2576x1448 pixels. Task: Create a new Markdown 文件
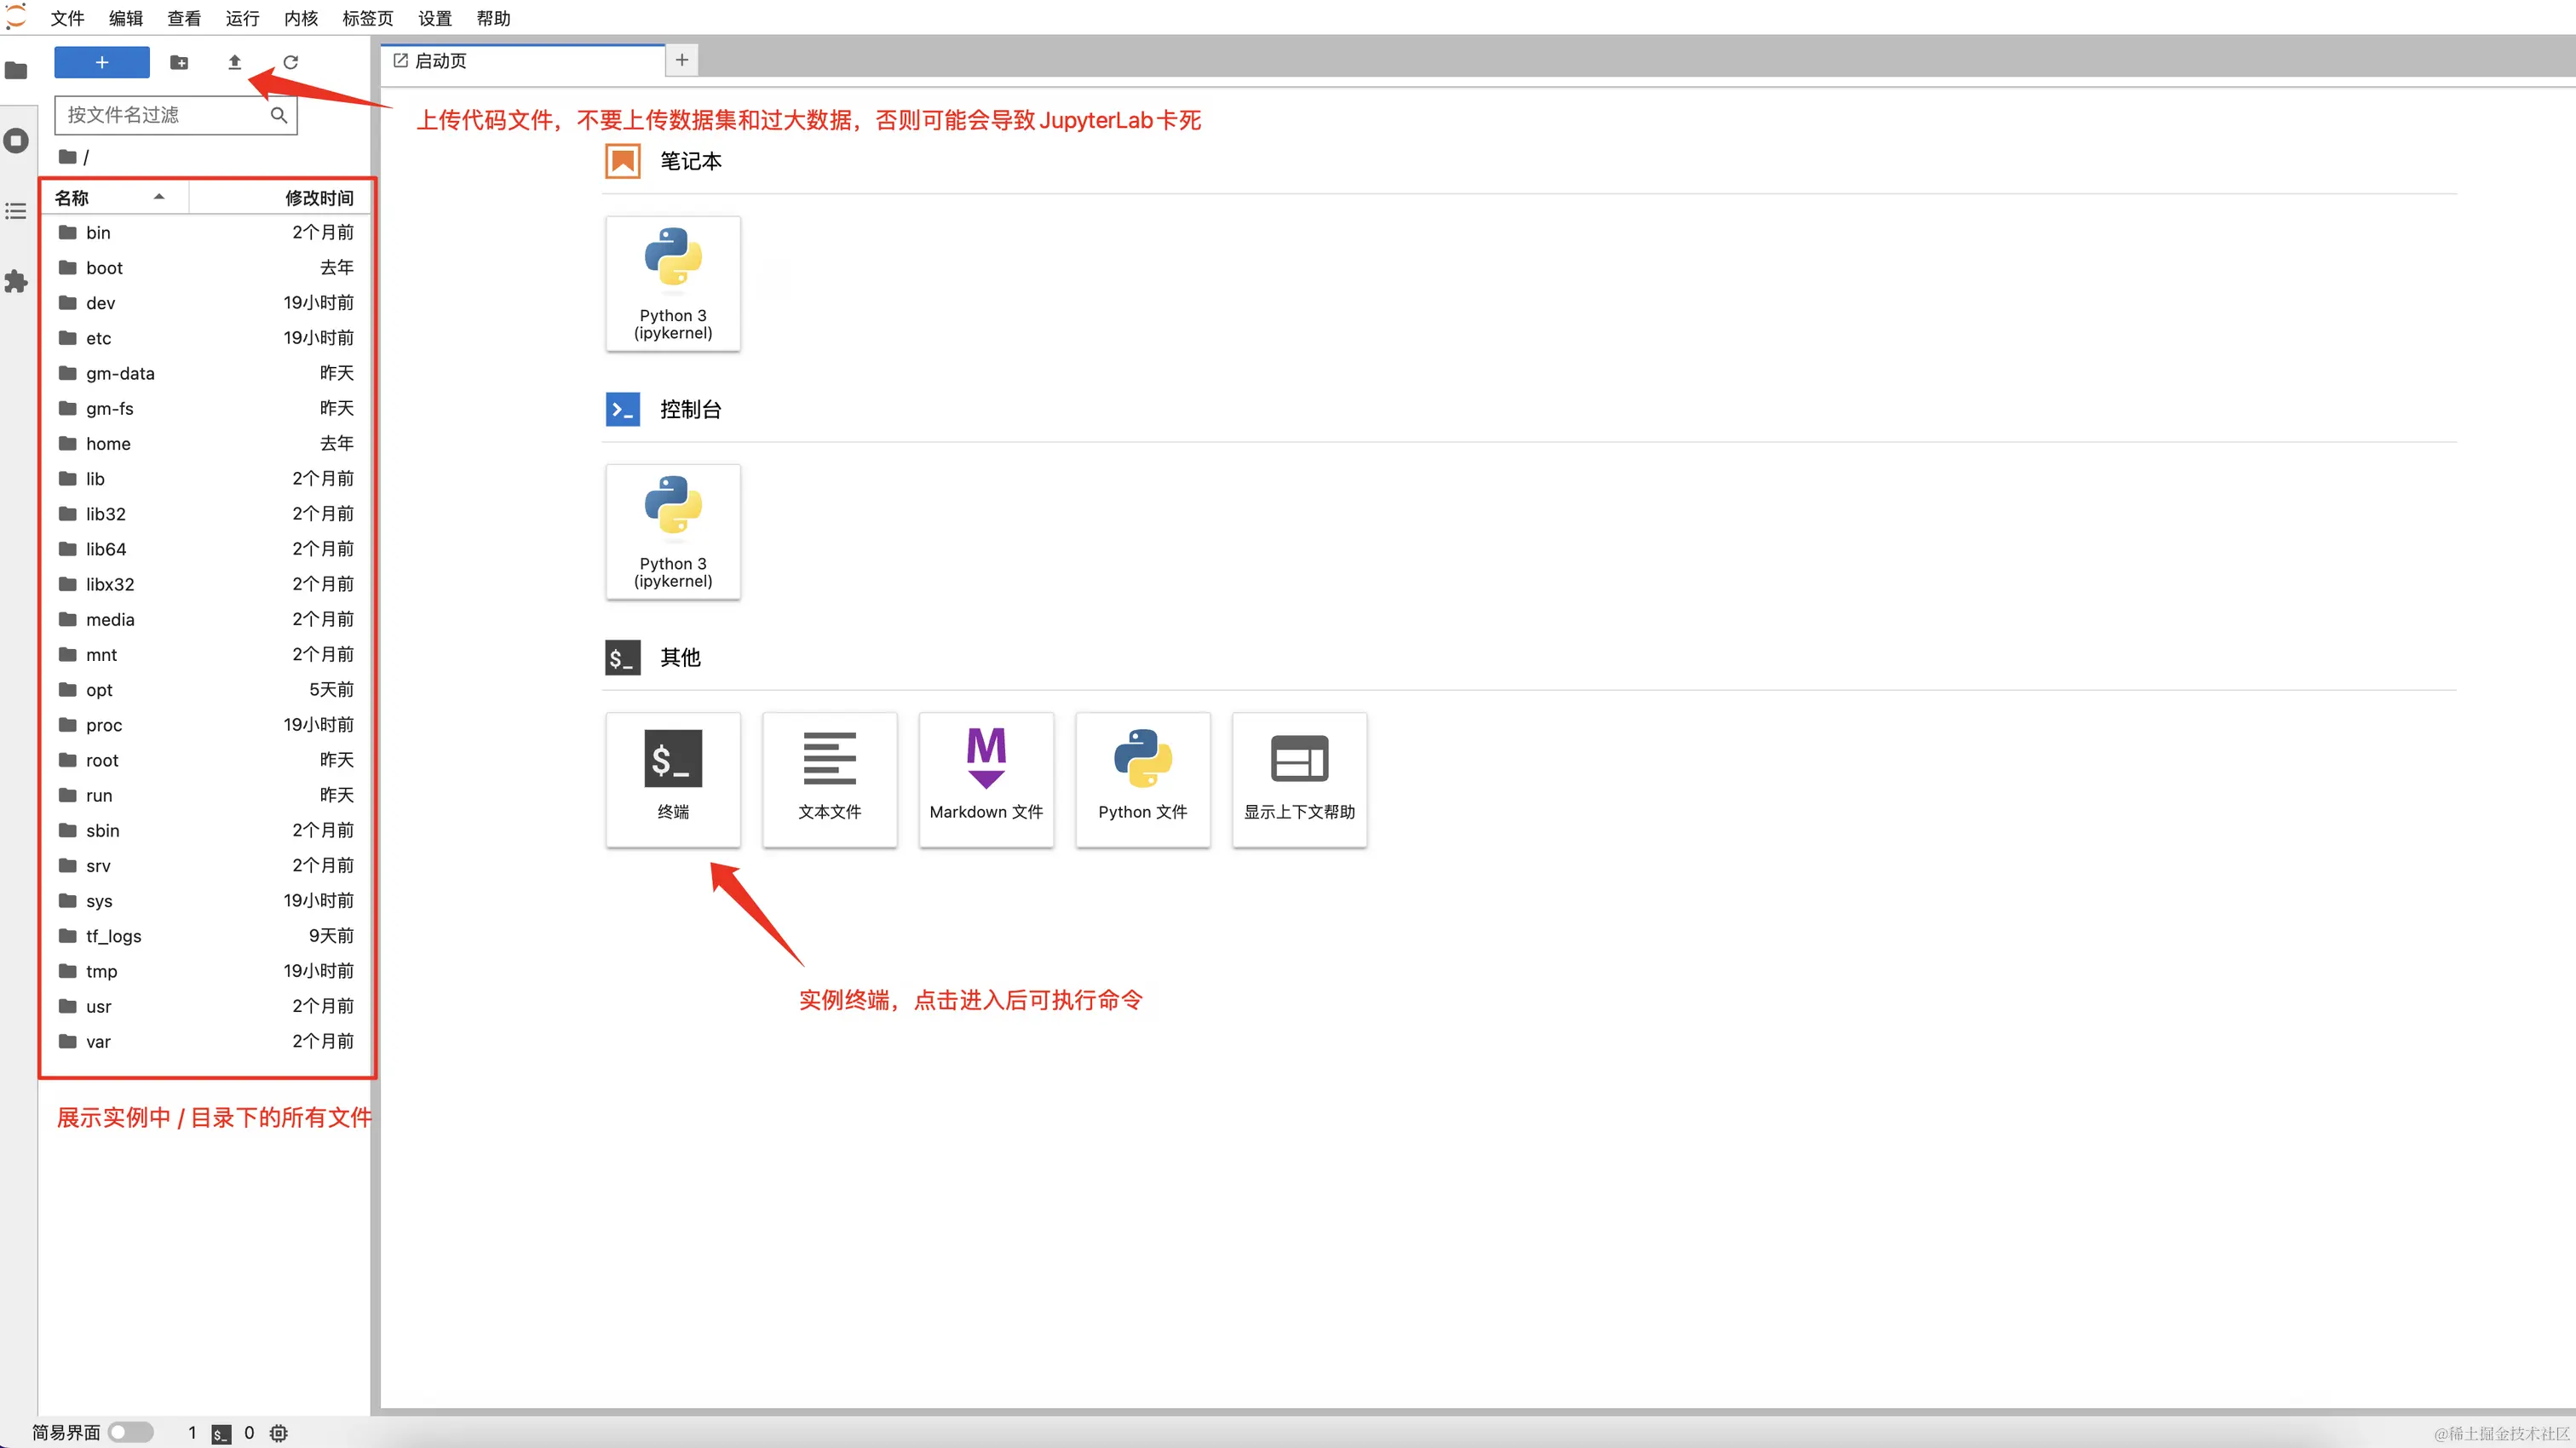tap(985, 778)
